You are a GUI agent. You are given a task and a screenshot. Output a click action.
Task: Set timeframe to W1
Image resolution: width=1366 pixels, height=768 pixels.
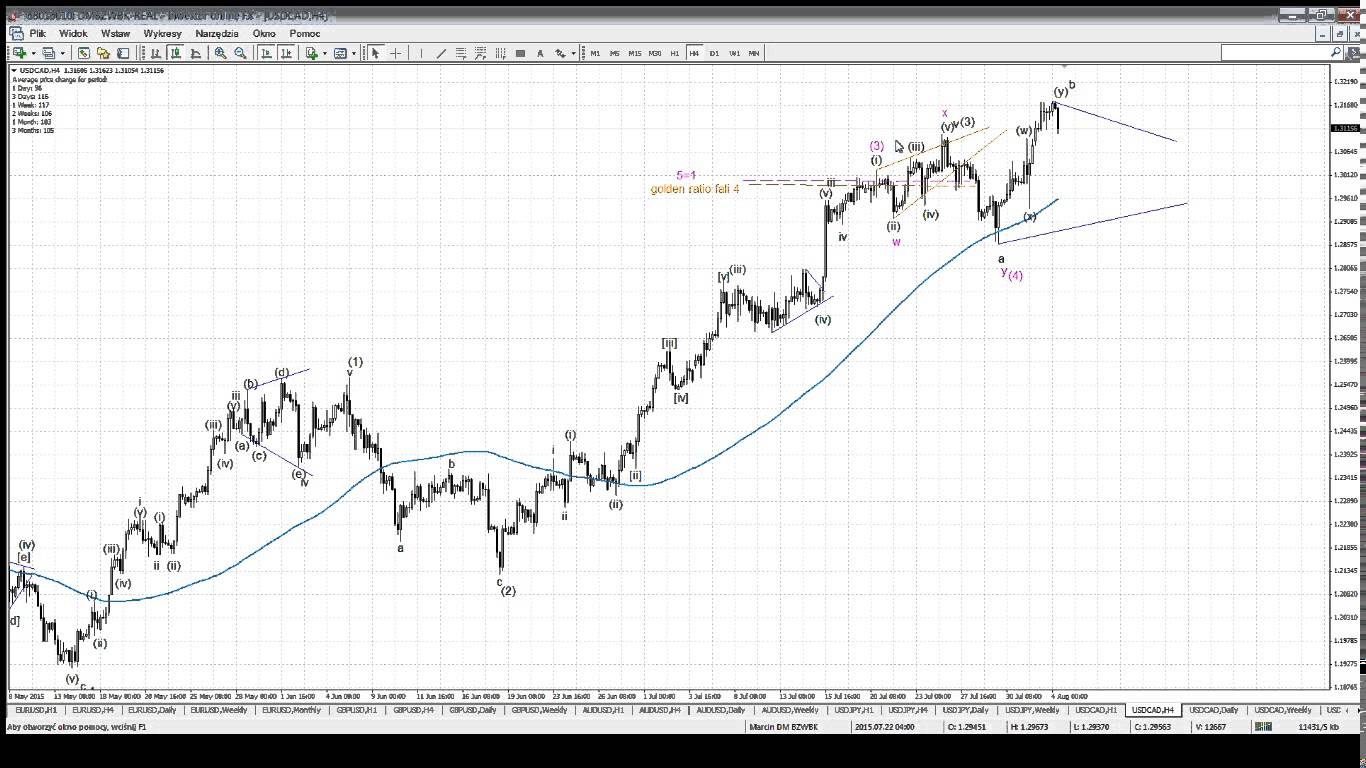[734, 53]
